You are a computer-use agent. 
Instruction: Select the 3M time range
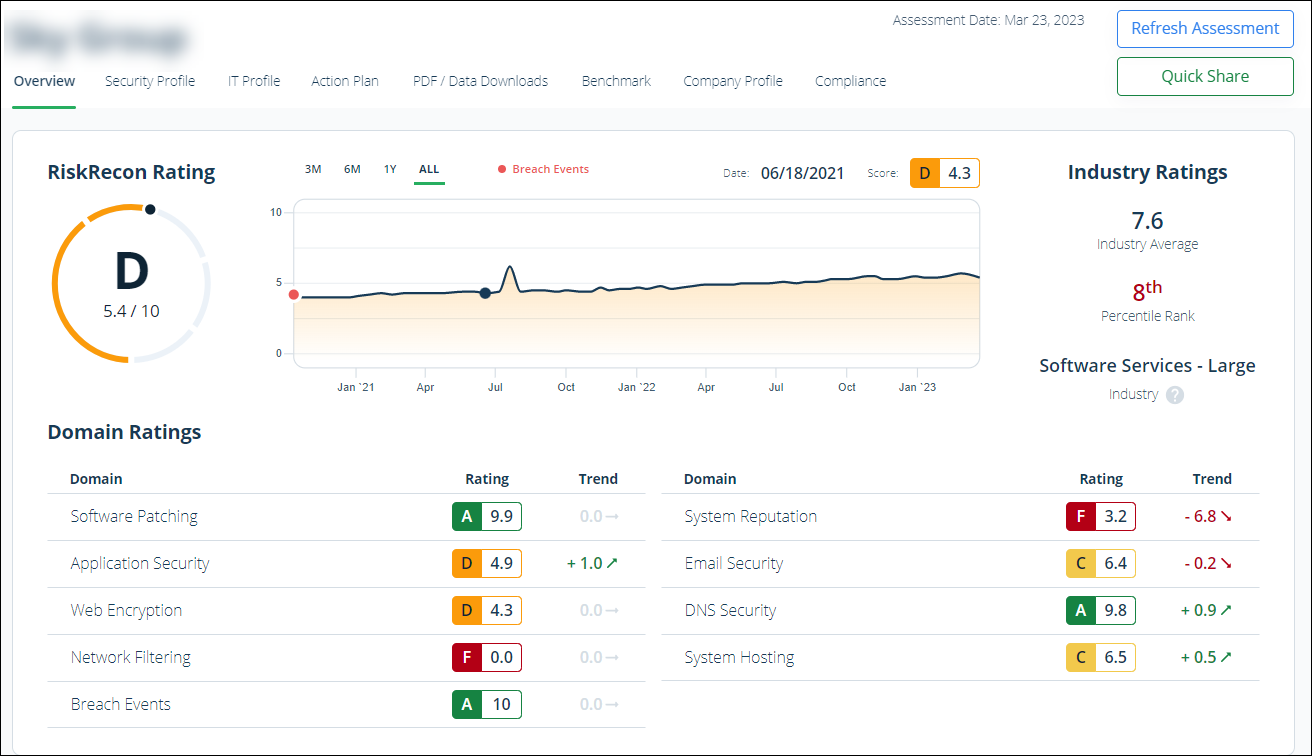[313, 170]
